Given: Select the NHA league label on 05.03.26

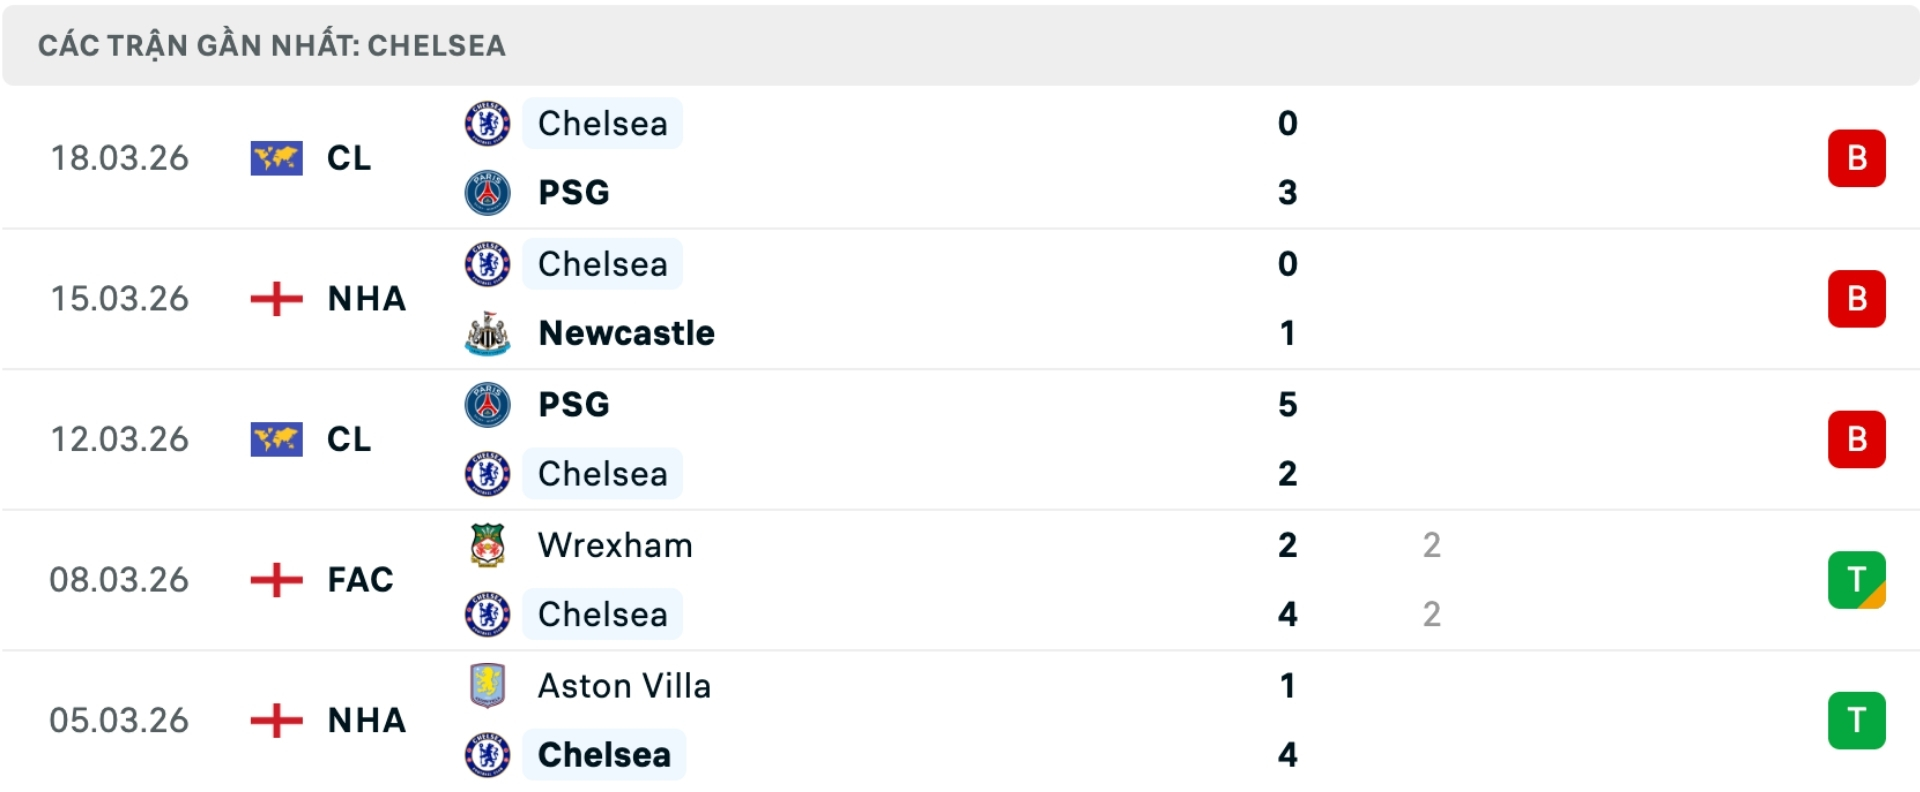Looking at the screenshot, I should [366, 720].
